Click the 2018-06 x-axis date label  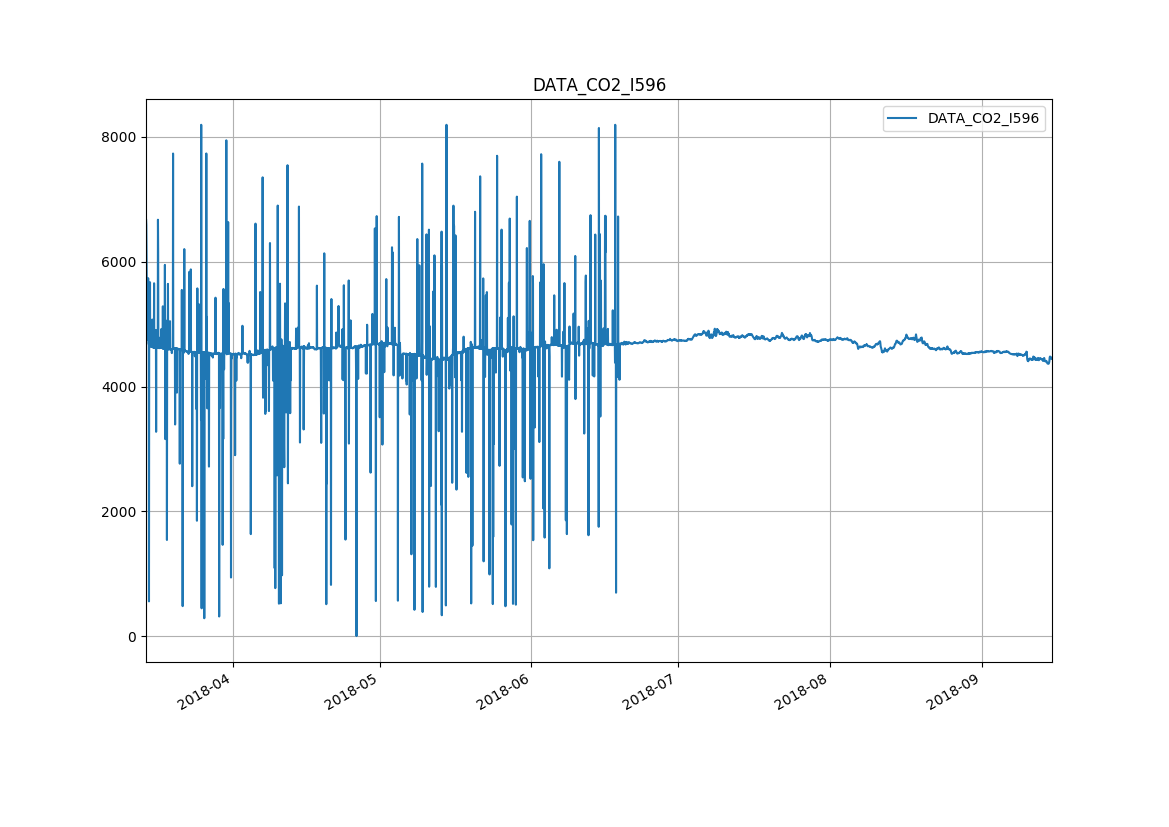click(504, 691)
